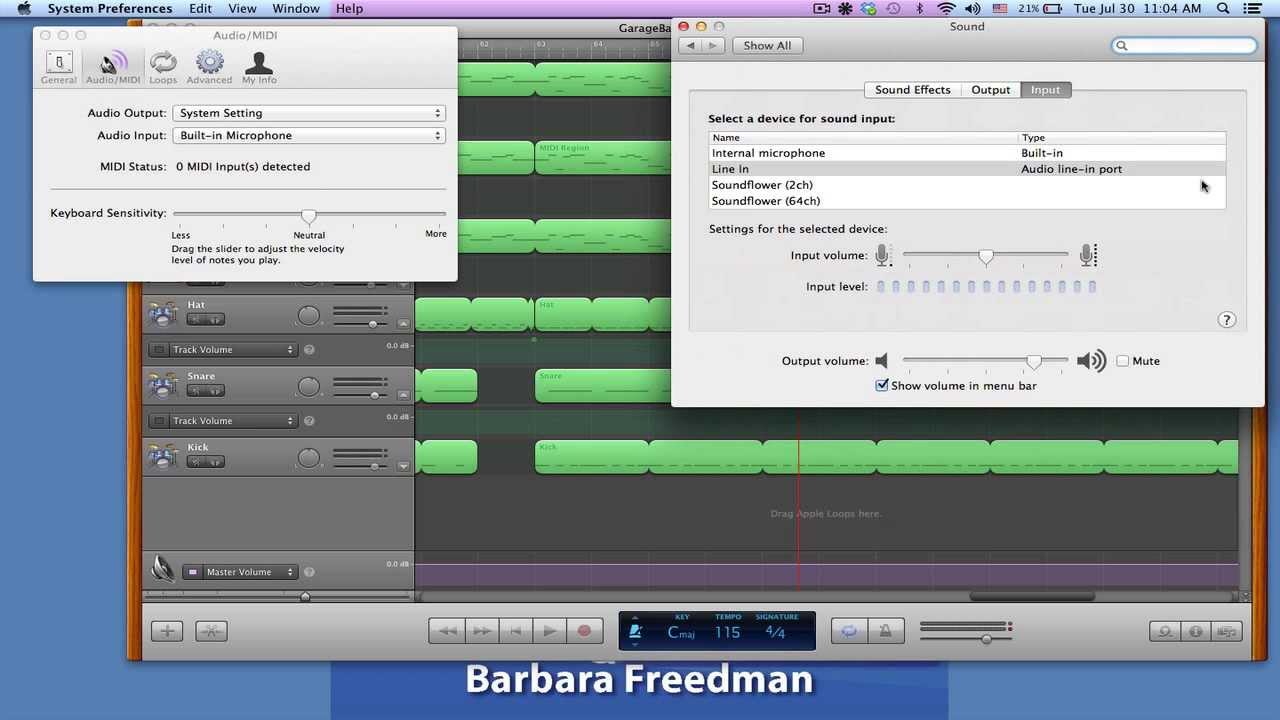
Task: Switch to the Output tab
Action: pos(991,90)
